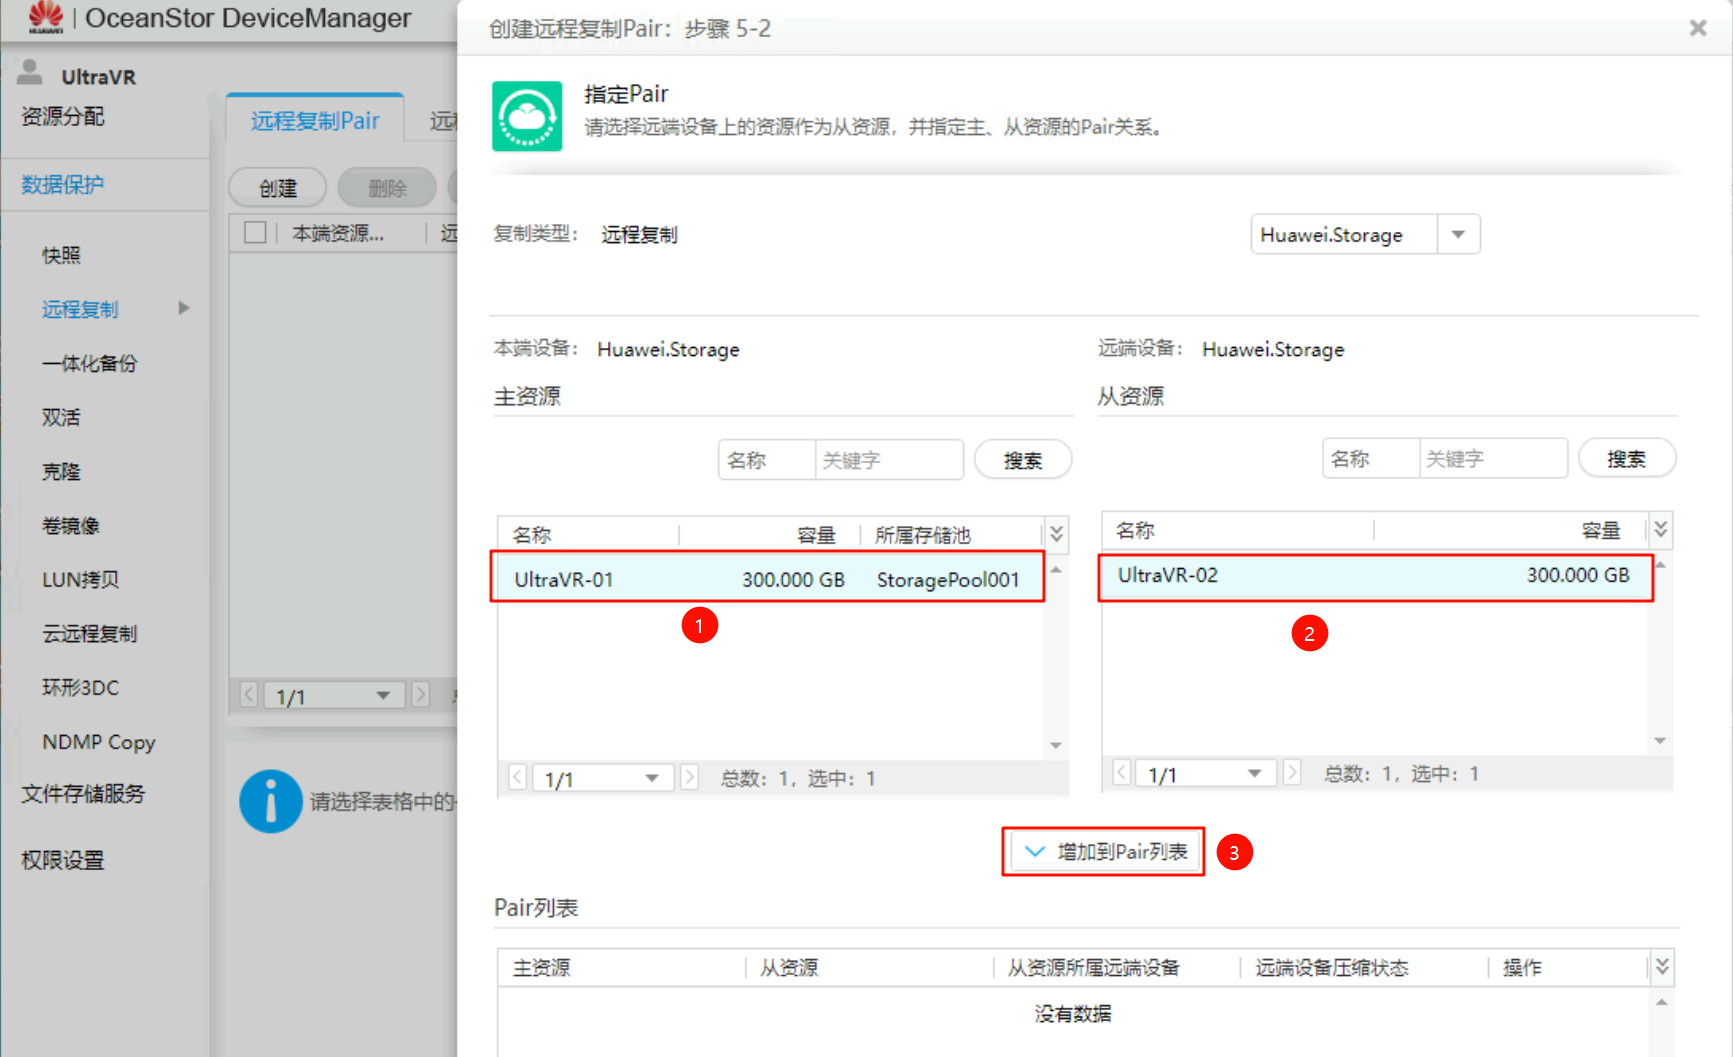Toggle the select-all checkbox in Pair table
The height and width of the screenshot is (1057, 1733).
point(255,233)
